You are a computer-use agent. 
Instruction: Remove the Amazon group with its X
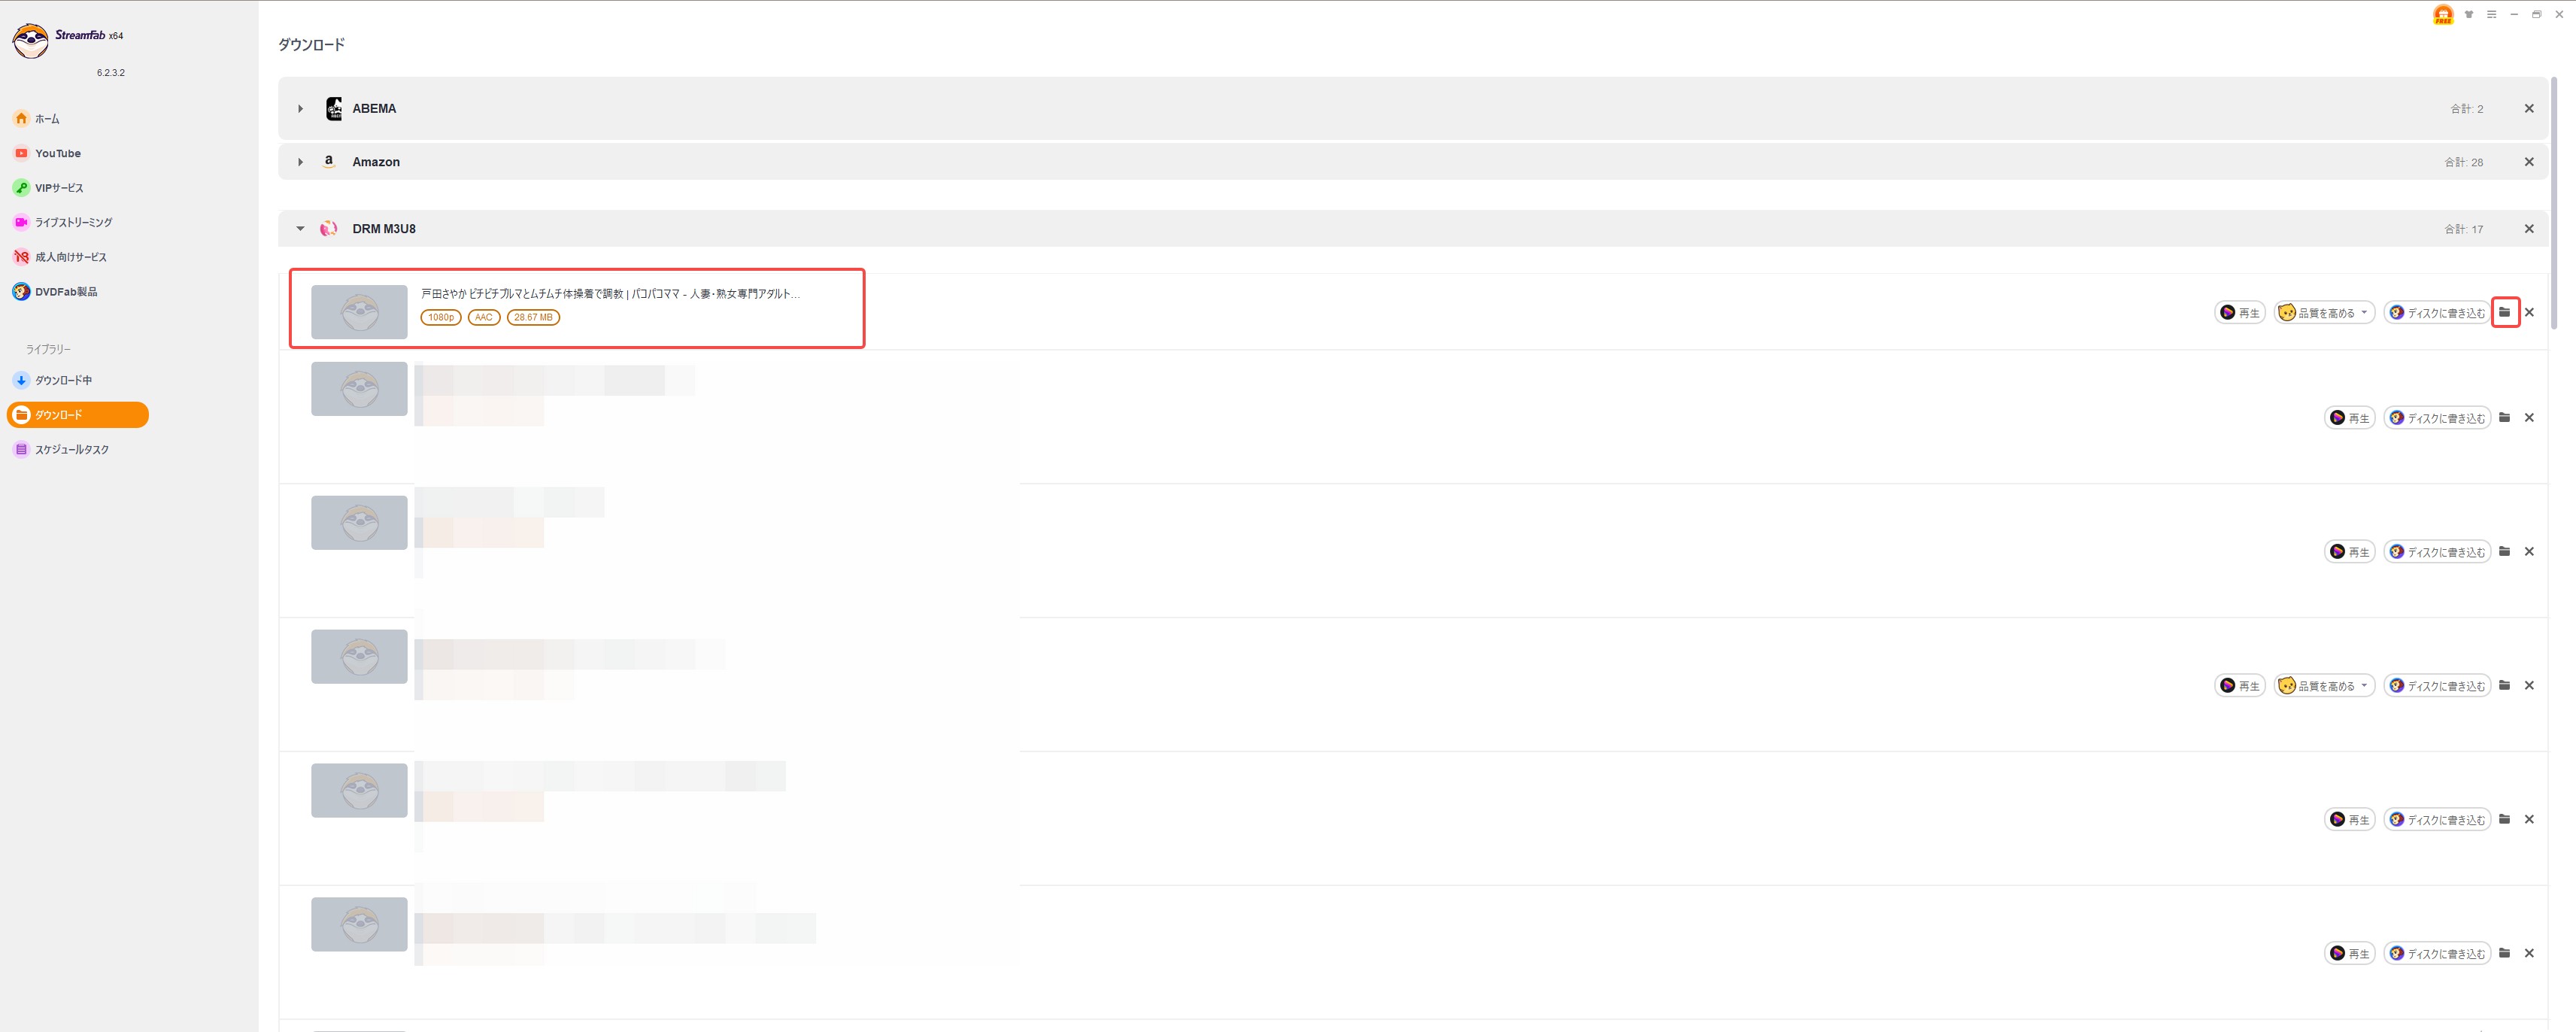coord(2529,162)
